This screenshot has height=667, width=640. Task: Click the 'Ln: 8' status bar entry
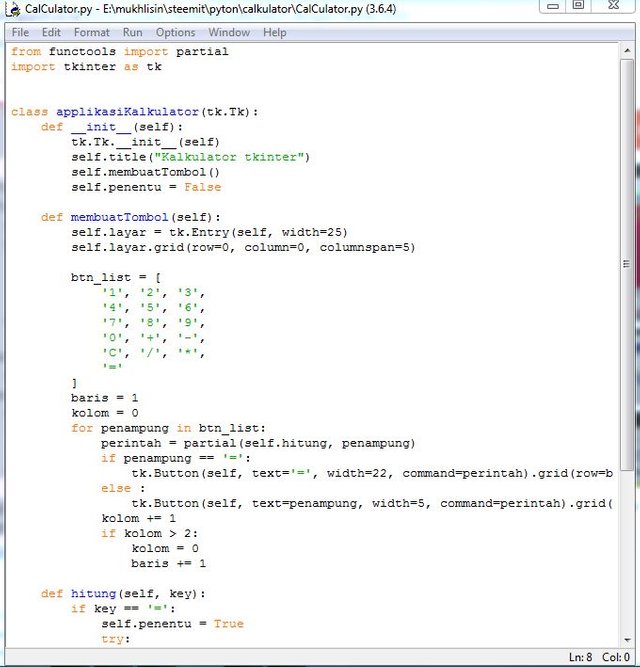(x=580, y=657)
